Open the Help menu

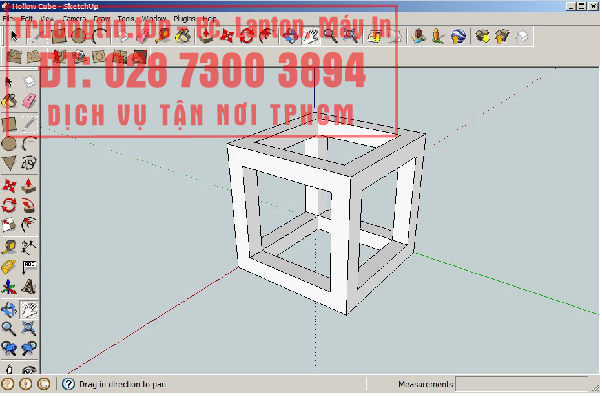(209, 19)
